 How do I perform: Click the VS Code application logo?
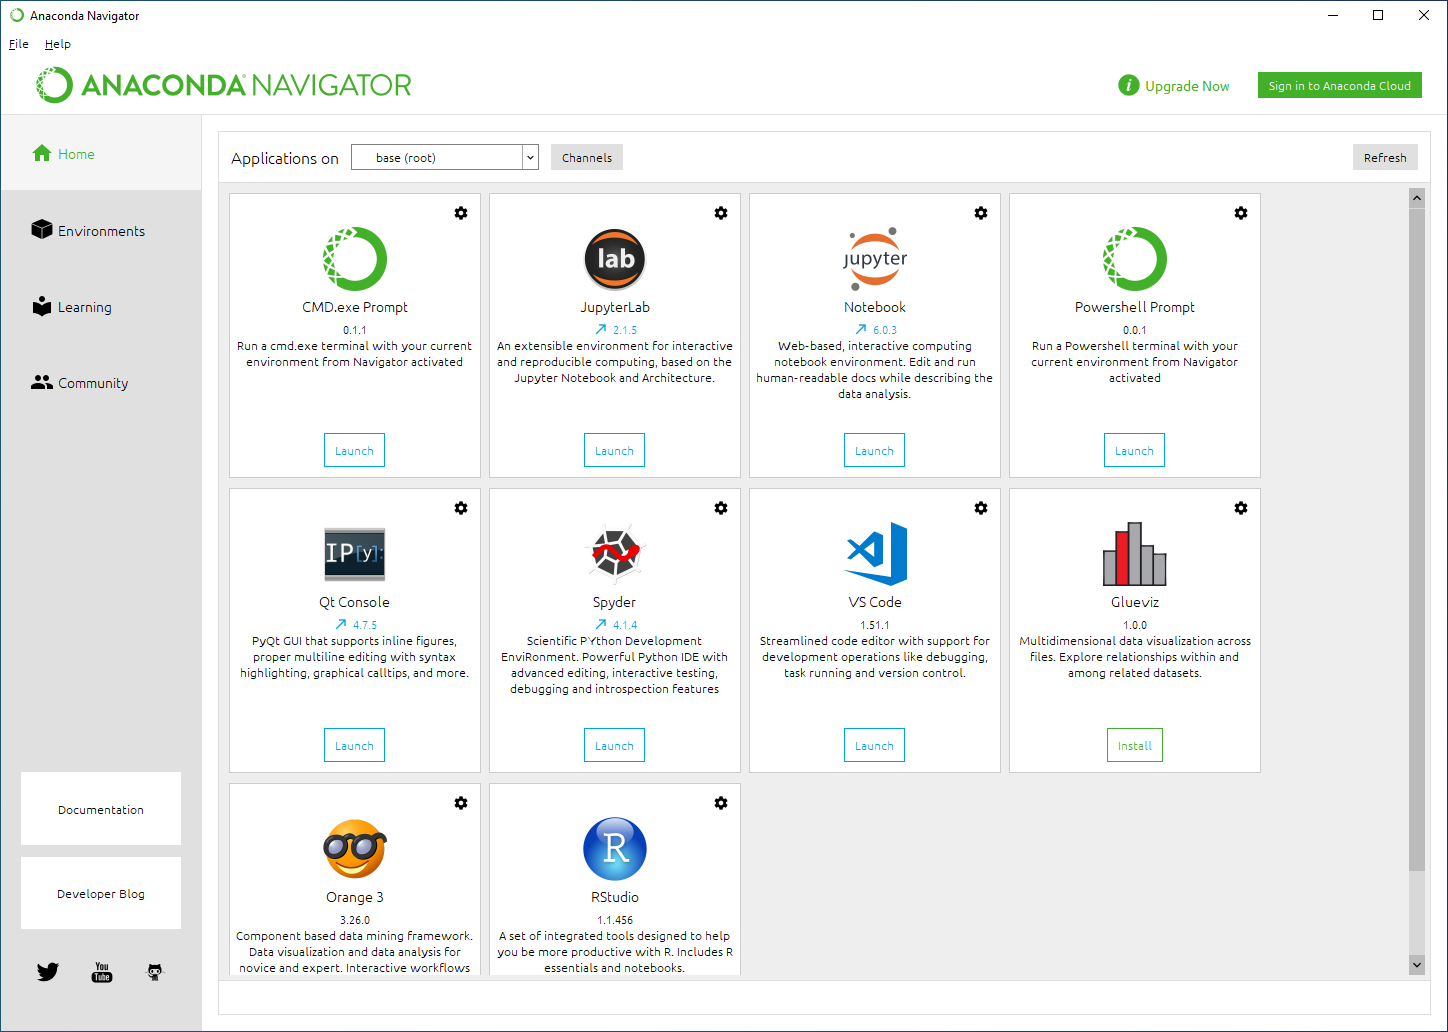[876, 554]
